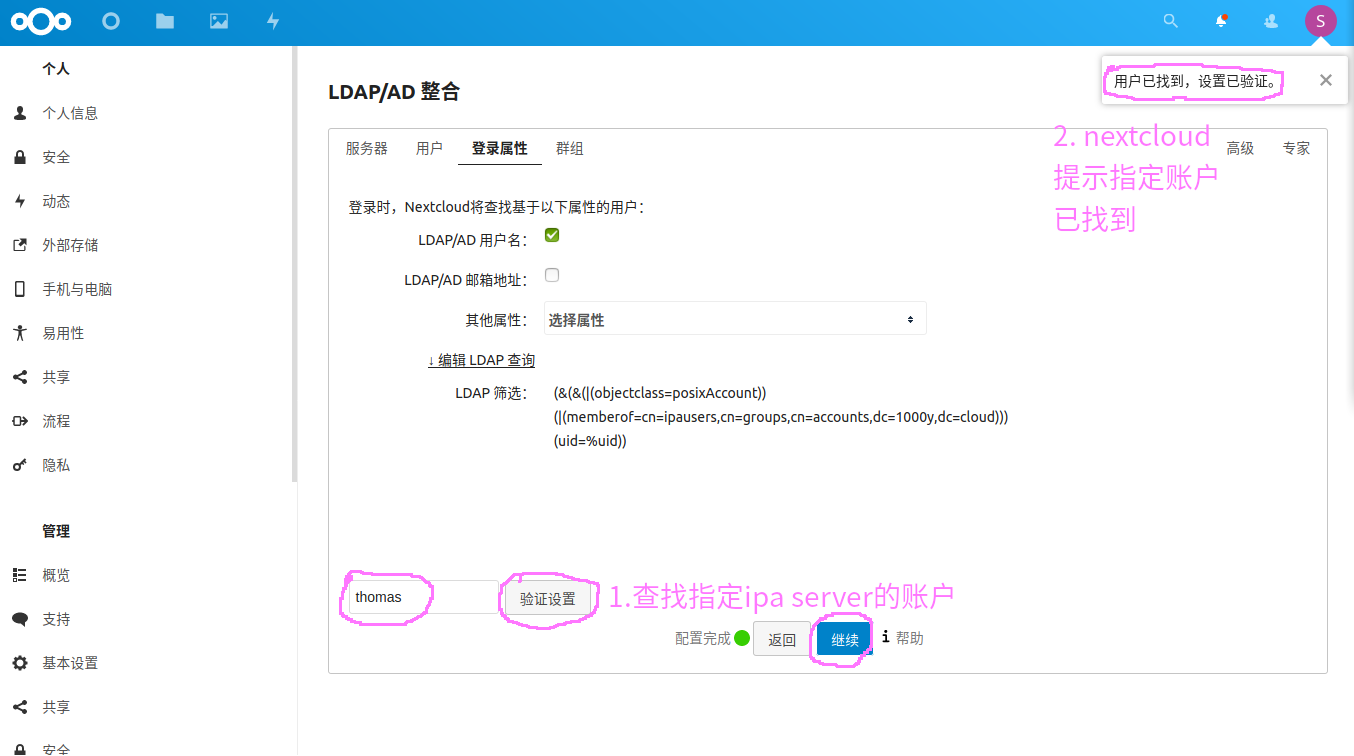The width and height of the screenshot is (1354, 756).
Task: Click the 继续 button
Action: (845, 640)
